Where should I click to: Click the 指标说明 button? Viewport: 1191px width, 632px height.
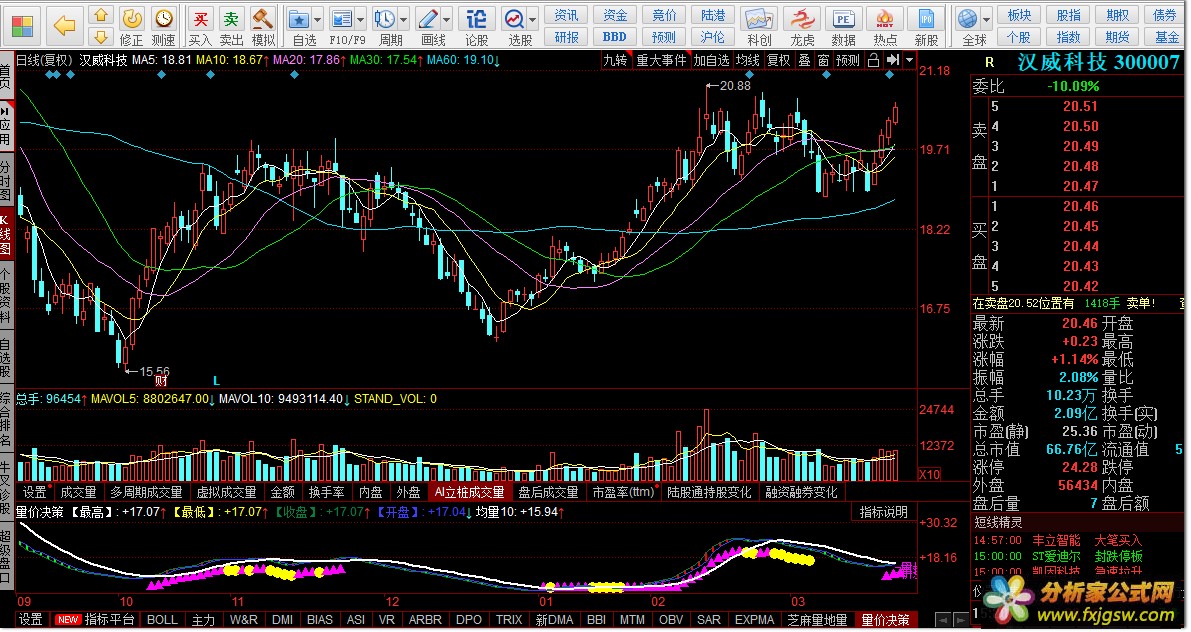click(883, 512)
